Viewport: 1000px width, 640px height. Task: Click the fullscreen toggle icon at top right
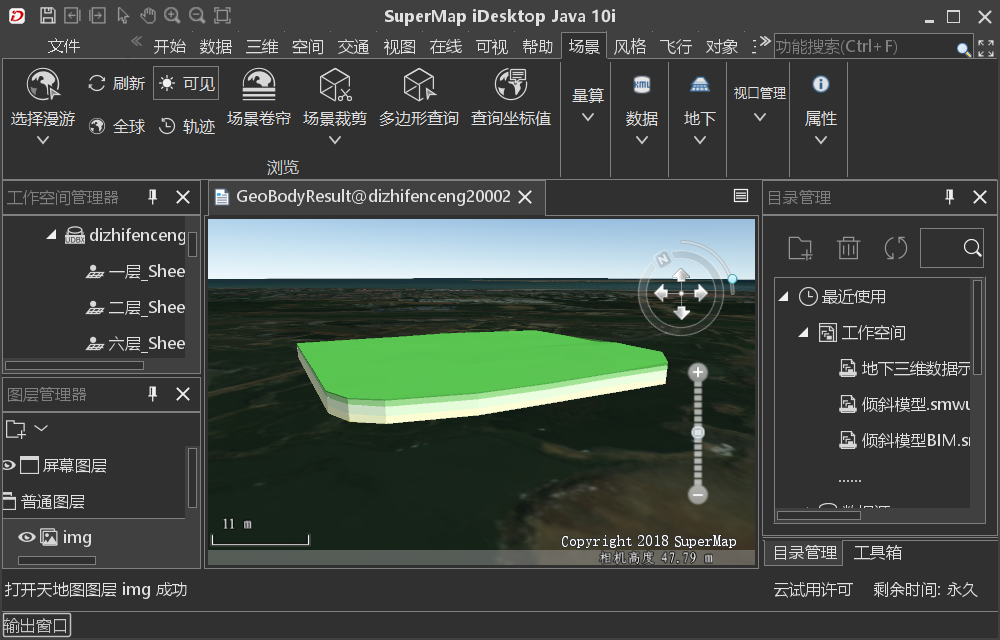click(x=986, y=48)
